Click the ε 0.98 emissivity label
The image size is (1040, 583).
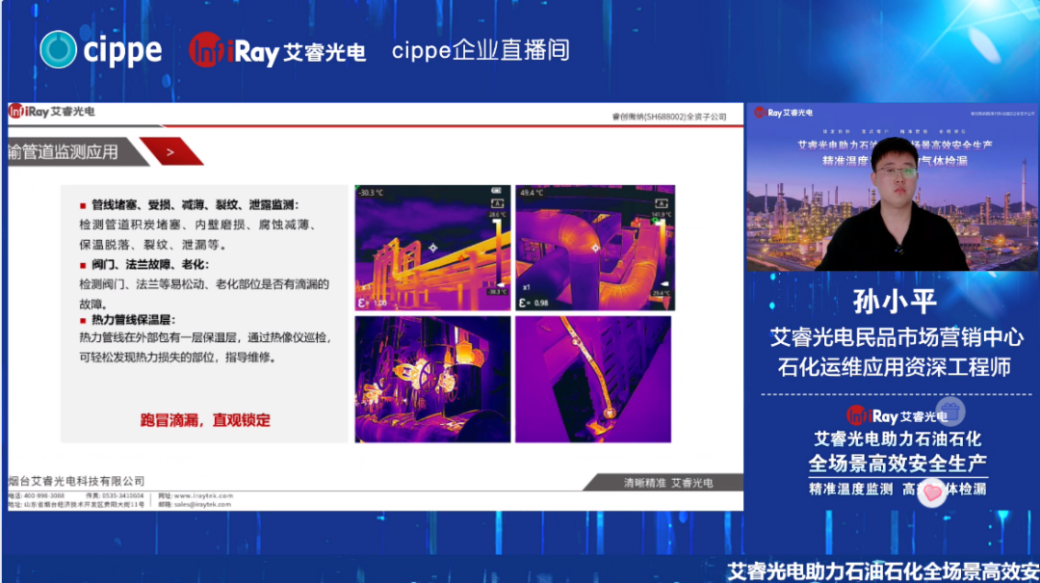534,302
